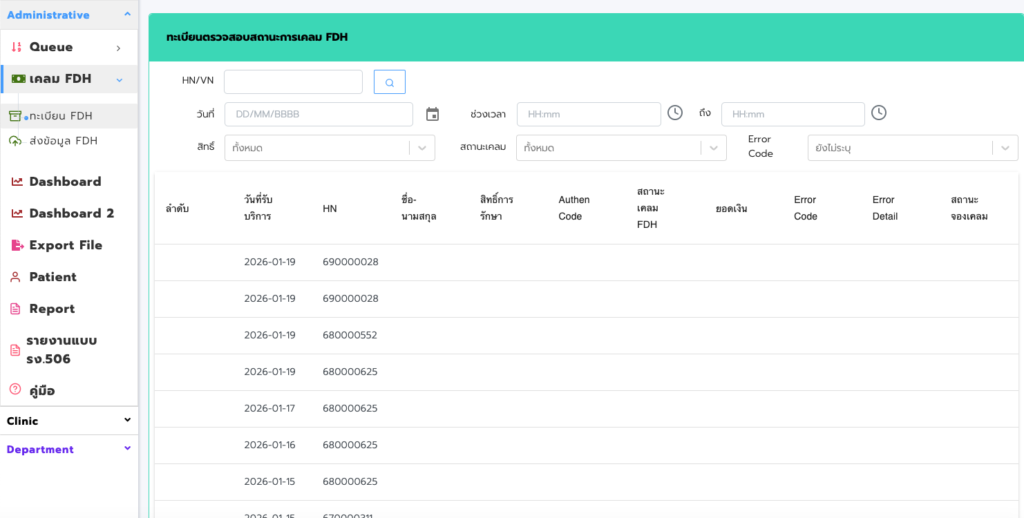Viewport: 1024px width, 518px height.
Task: Click the HN/VN text input field
Action: tap(293, 82)
